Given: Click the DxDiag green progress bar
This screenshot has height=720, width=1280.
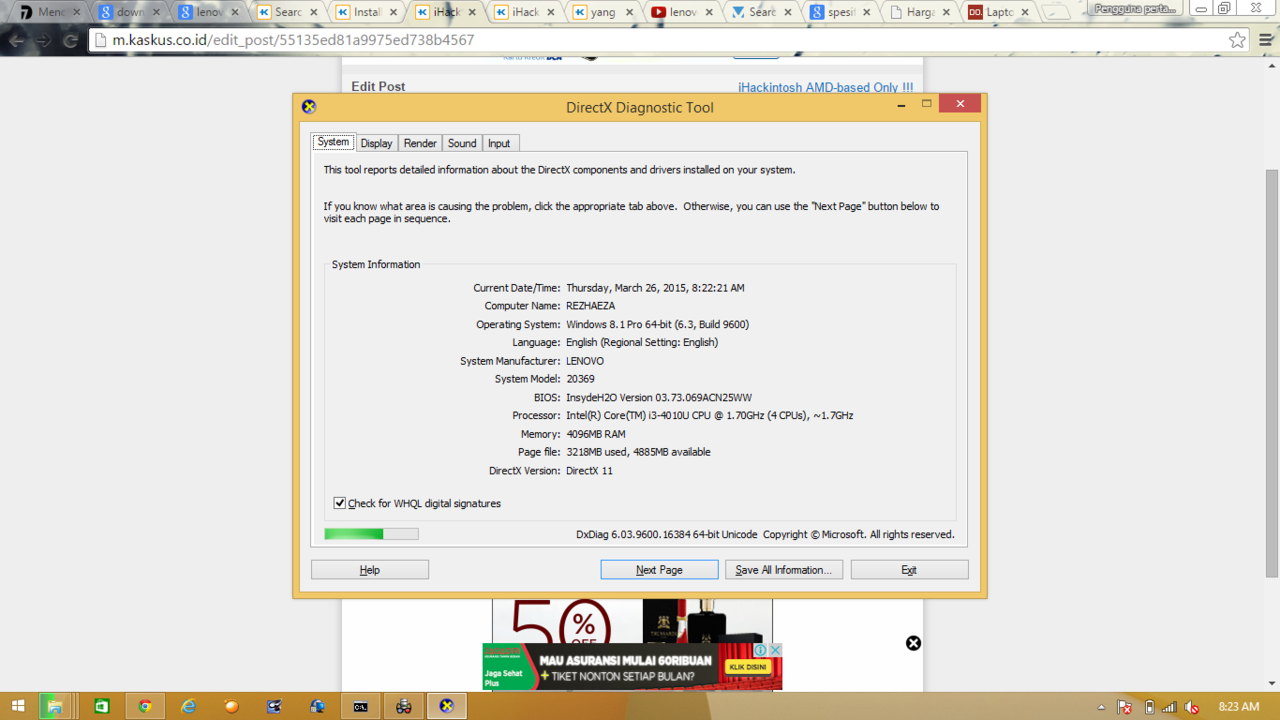Looking at the screenshot, I should [371, 534].
